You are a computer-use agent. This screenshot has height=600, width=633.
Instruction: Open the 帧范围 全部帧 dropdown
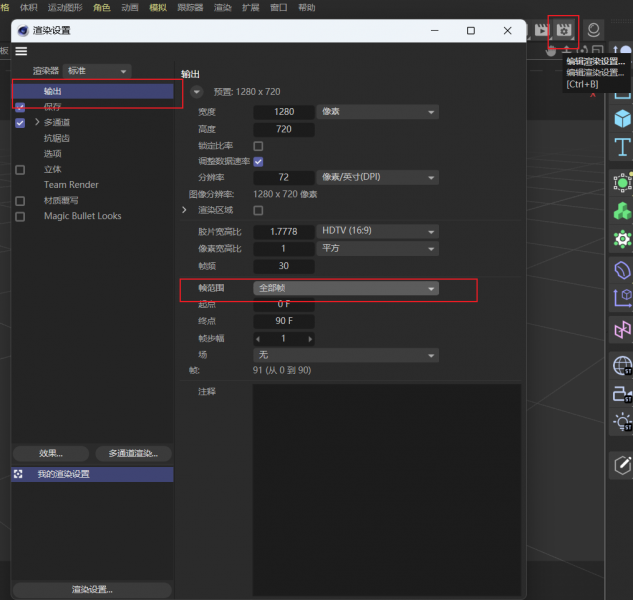pyautogui.click(x=346, y=288)
